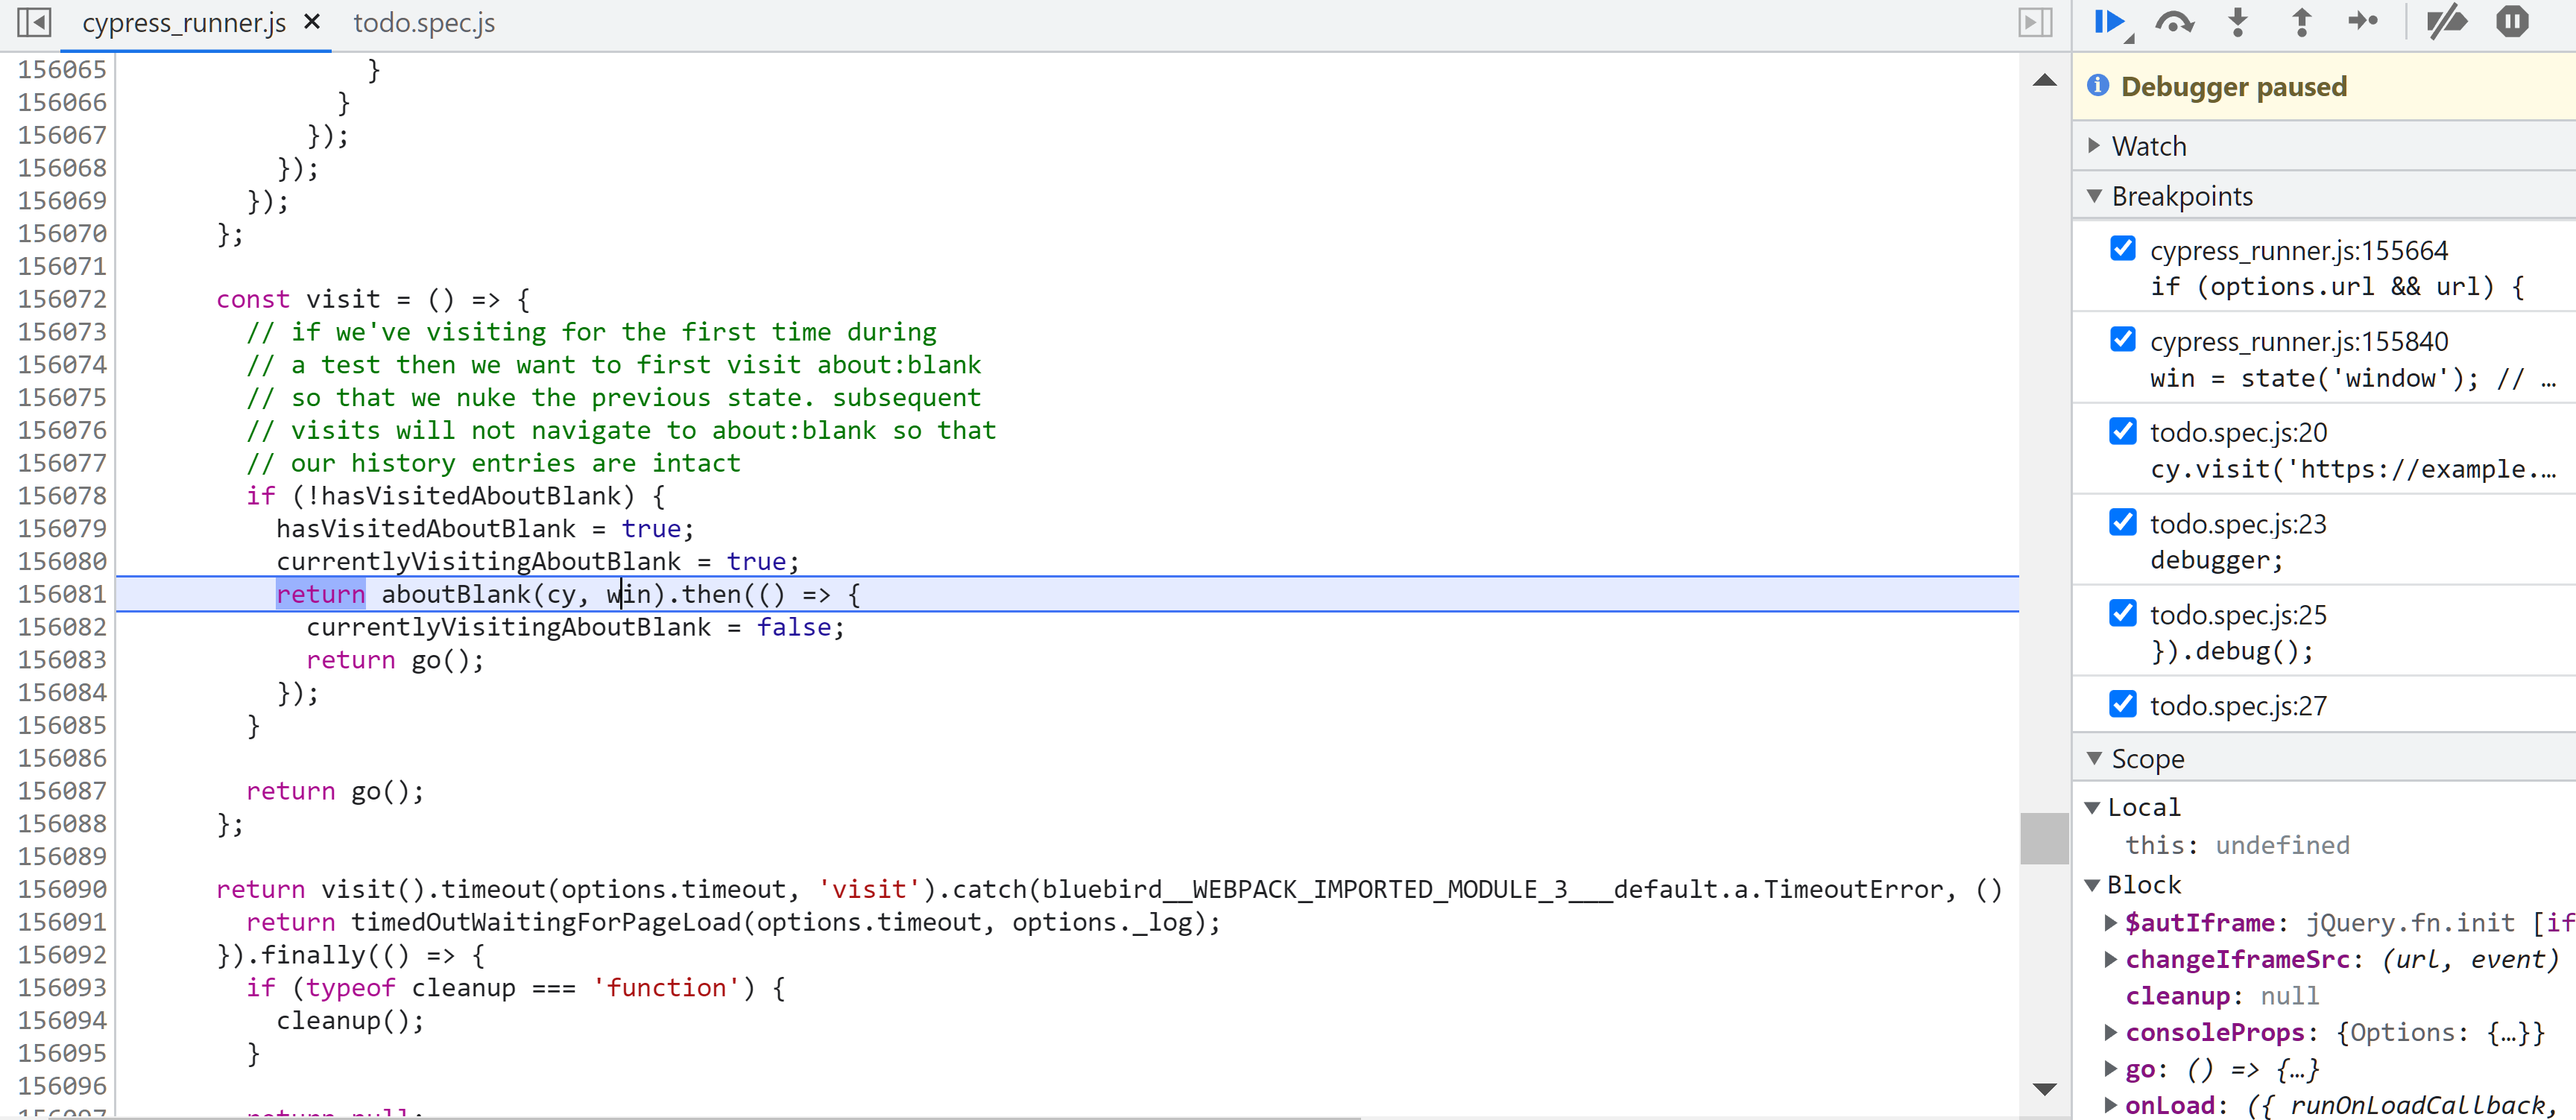Switch to the todo.spec.js tab
This screenshot has width=2576, height=1120.
424,23
